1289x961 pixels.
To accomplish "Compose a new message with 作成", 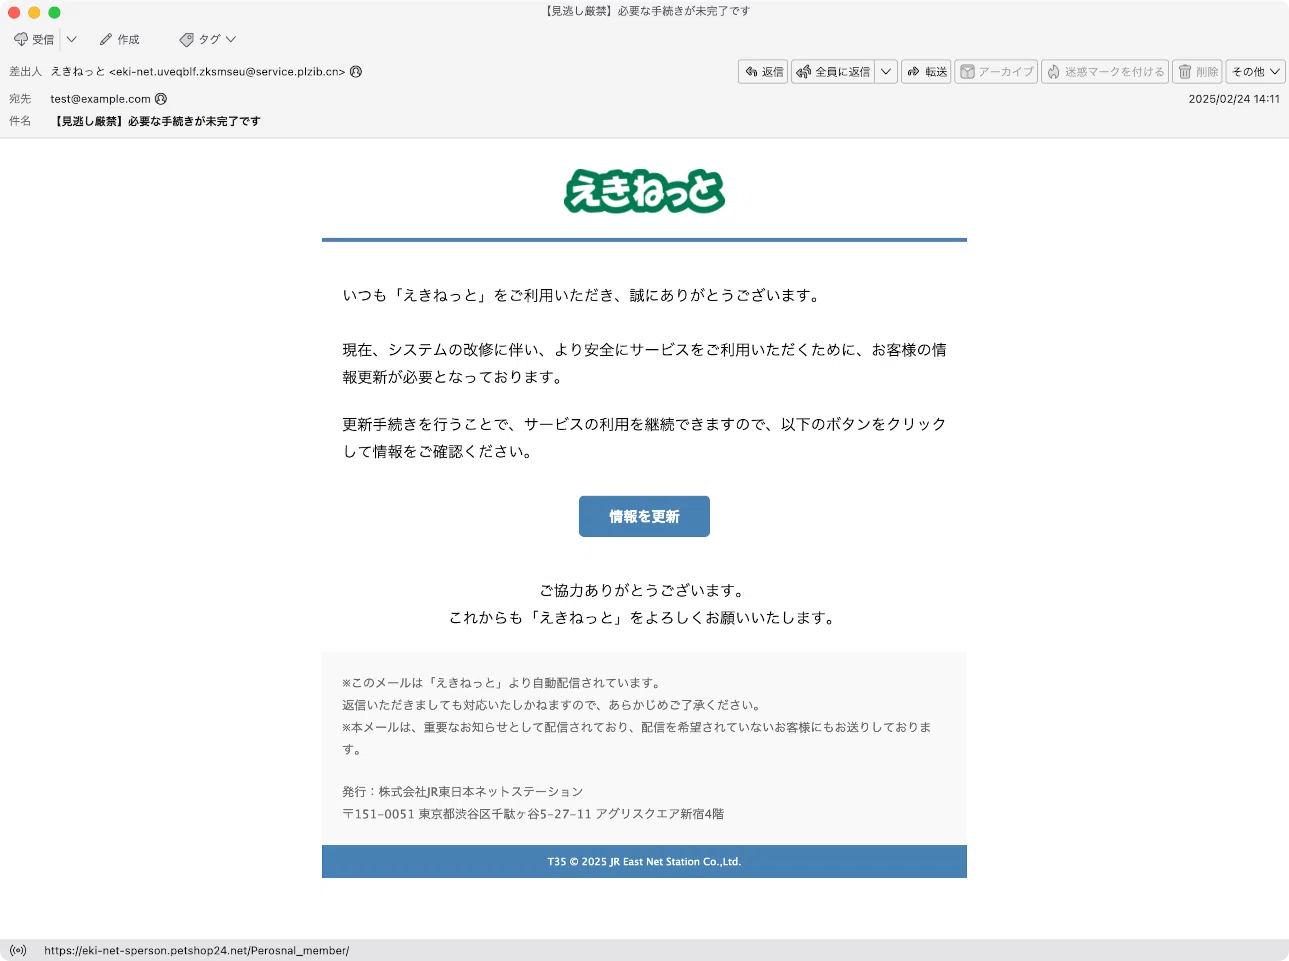I will (119, 40).
